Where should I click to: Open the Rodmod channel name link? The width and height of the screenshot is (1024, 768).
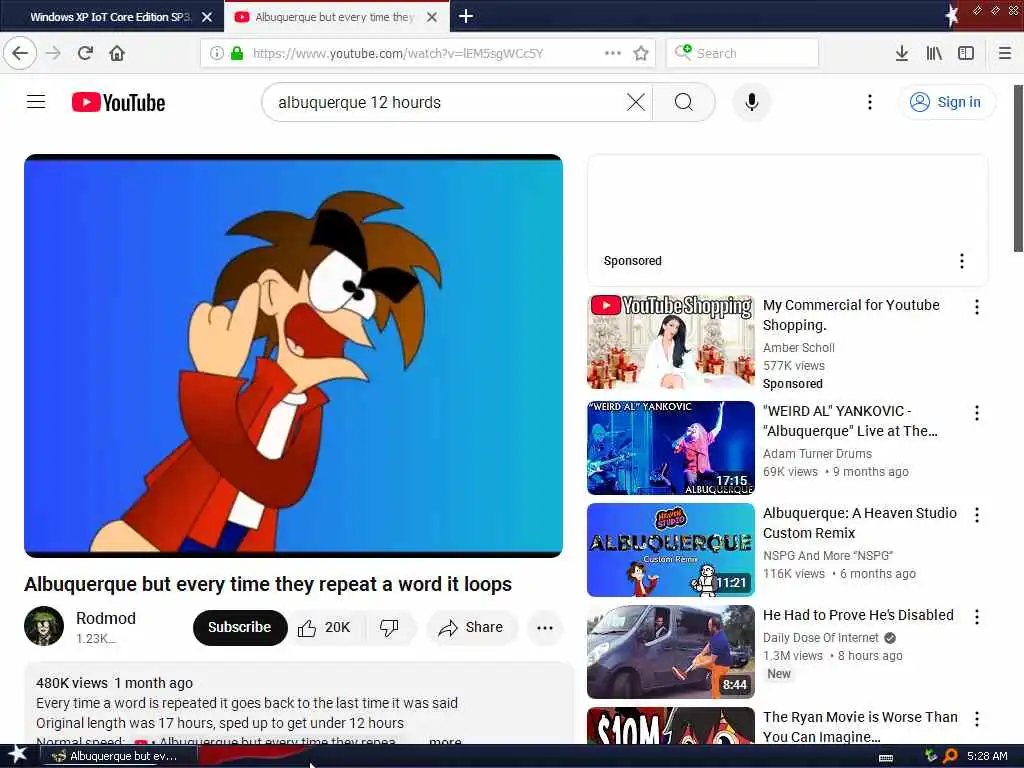pyautogui.click(x=106, y=618)
